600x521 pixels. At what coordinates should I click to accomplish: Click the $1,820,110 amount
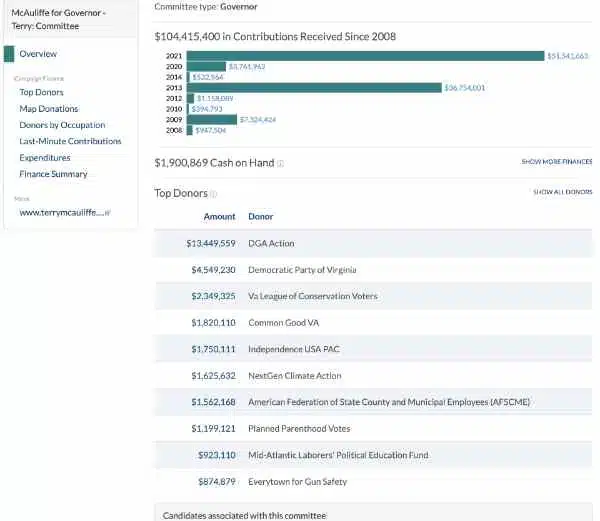214,323
